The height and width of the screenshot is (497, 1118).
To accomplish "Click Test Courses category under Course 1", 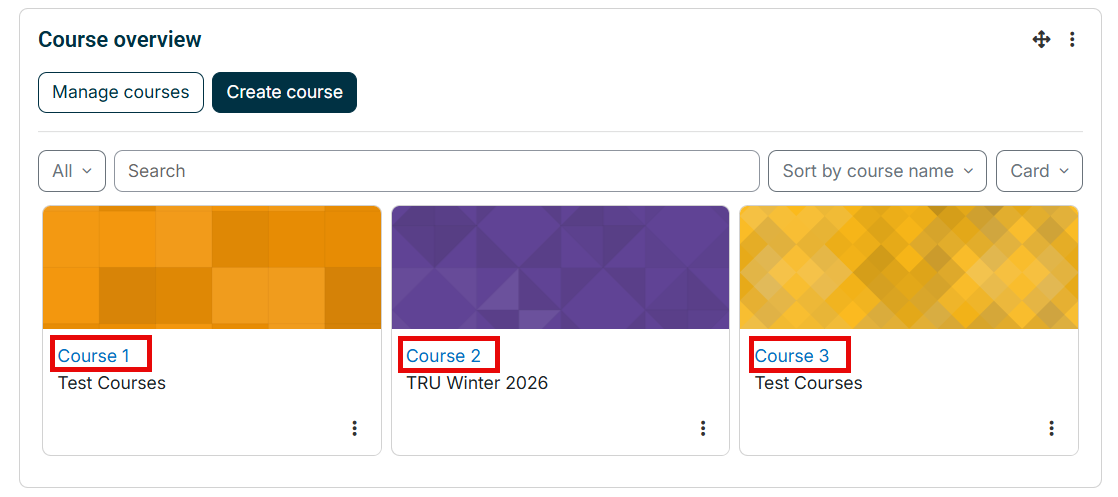I will 112,383.
